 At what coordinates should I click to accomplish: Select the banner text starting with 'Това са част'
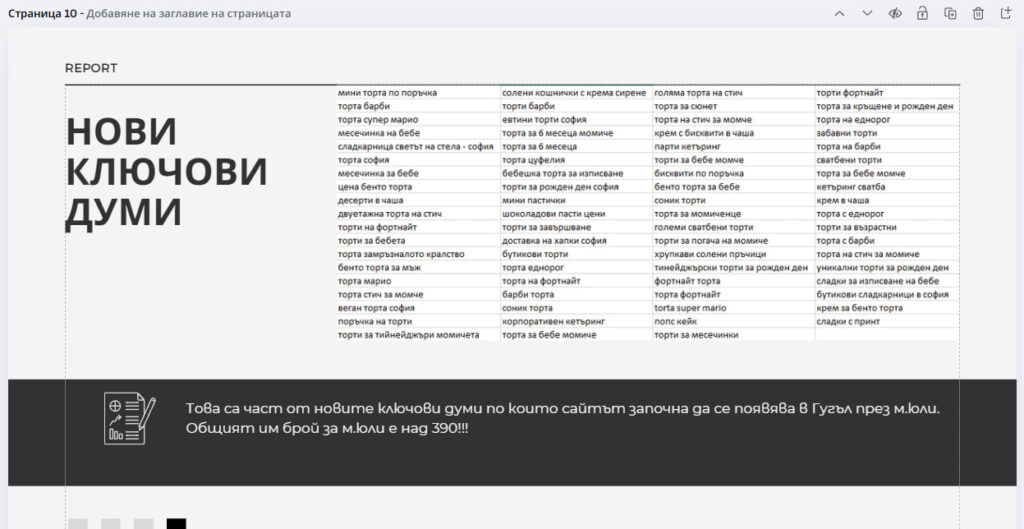pos(563,418)
